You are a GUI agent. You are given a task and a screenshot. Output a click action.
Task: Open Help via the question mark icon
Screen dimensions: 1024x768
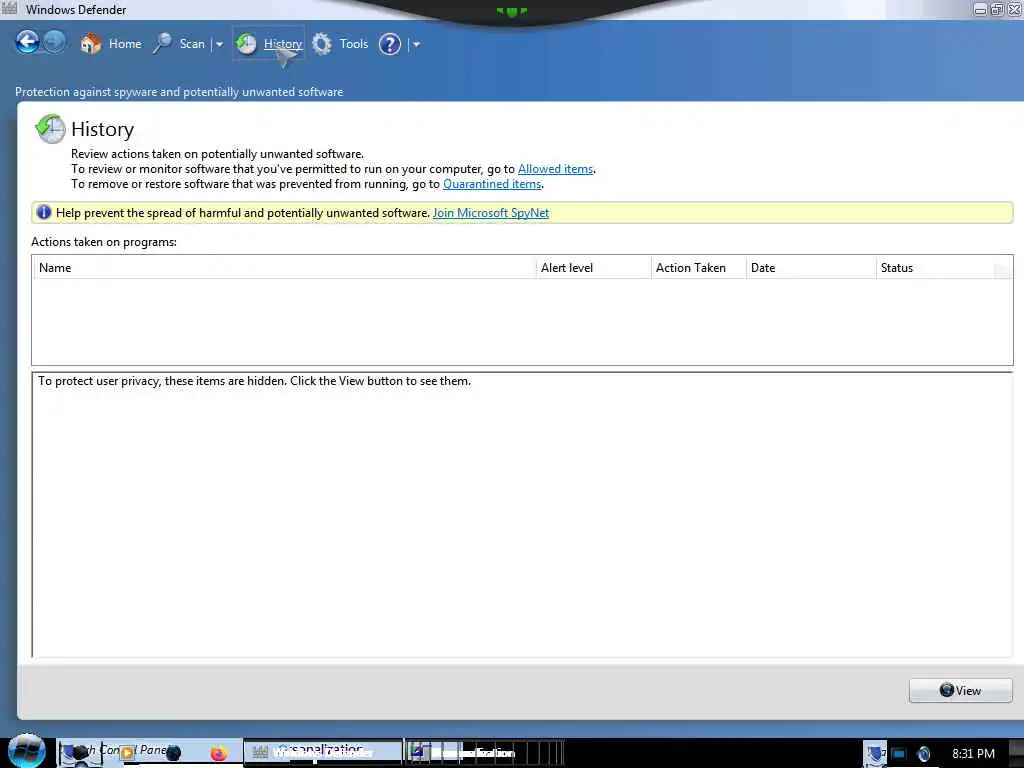pos(390,44)
